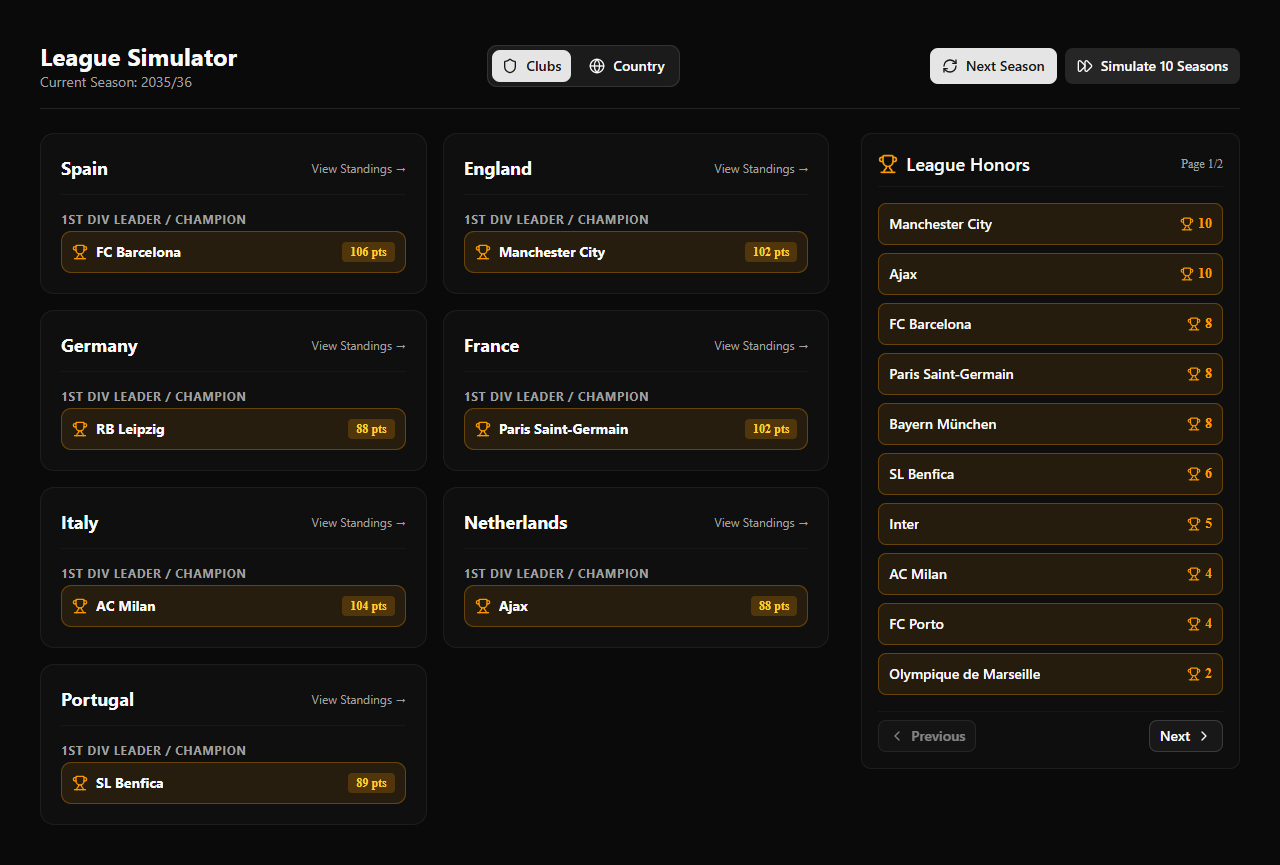The image size is (1280, 865).
Task: Click the trophy icon next to Ajax champion
Action: (483, 606)
